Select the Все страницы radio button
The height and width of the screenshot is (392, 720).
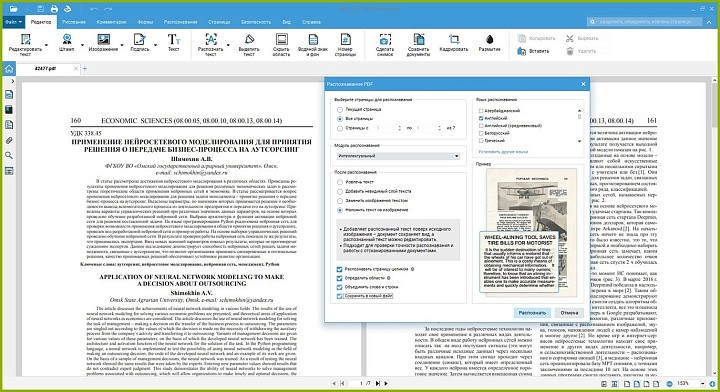[340, 119]
